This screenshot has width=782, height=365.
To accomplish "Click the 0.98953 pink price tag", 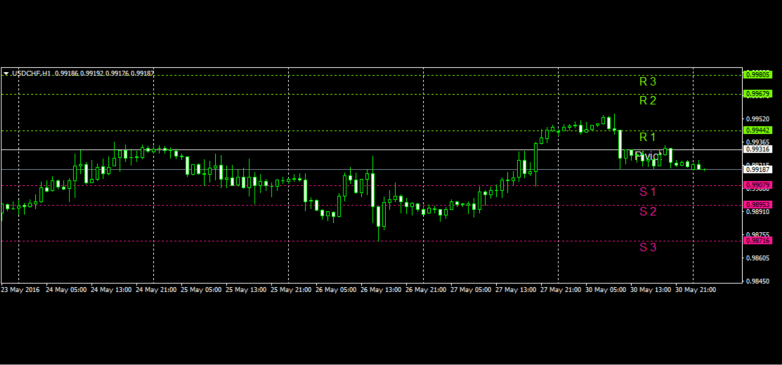I will 758,205.
